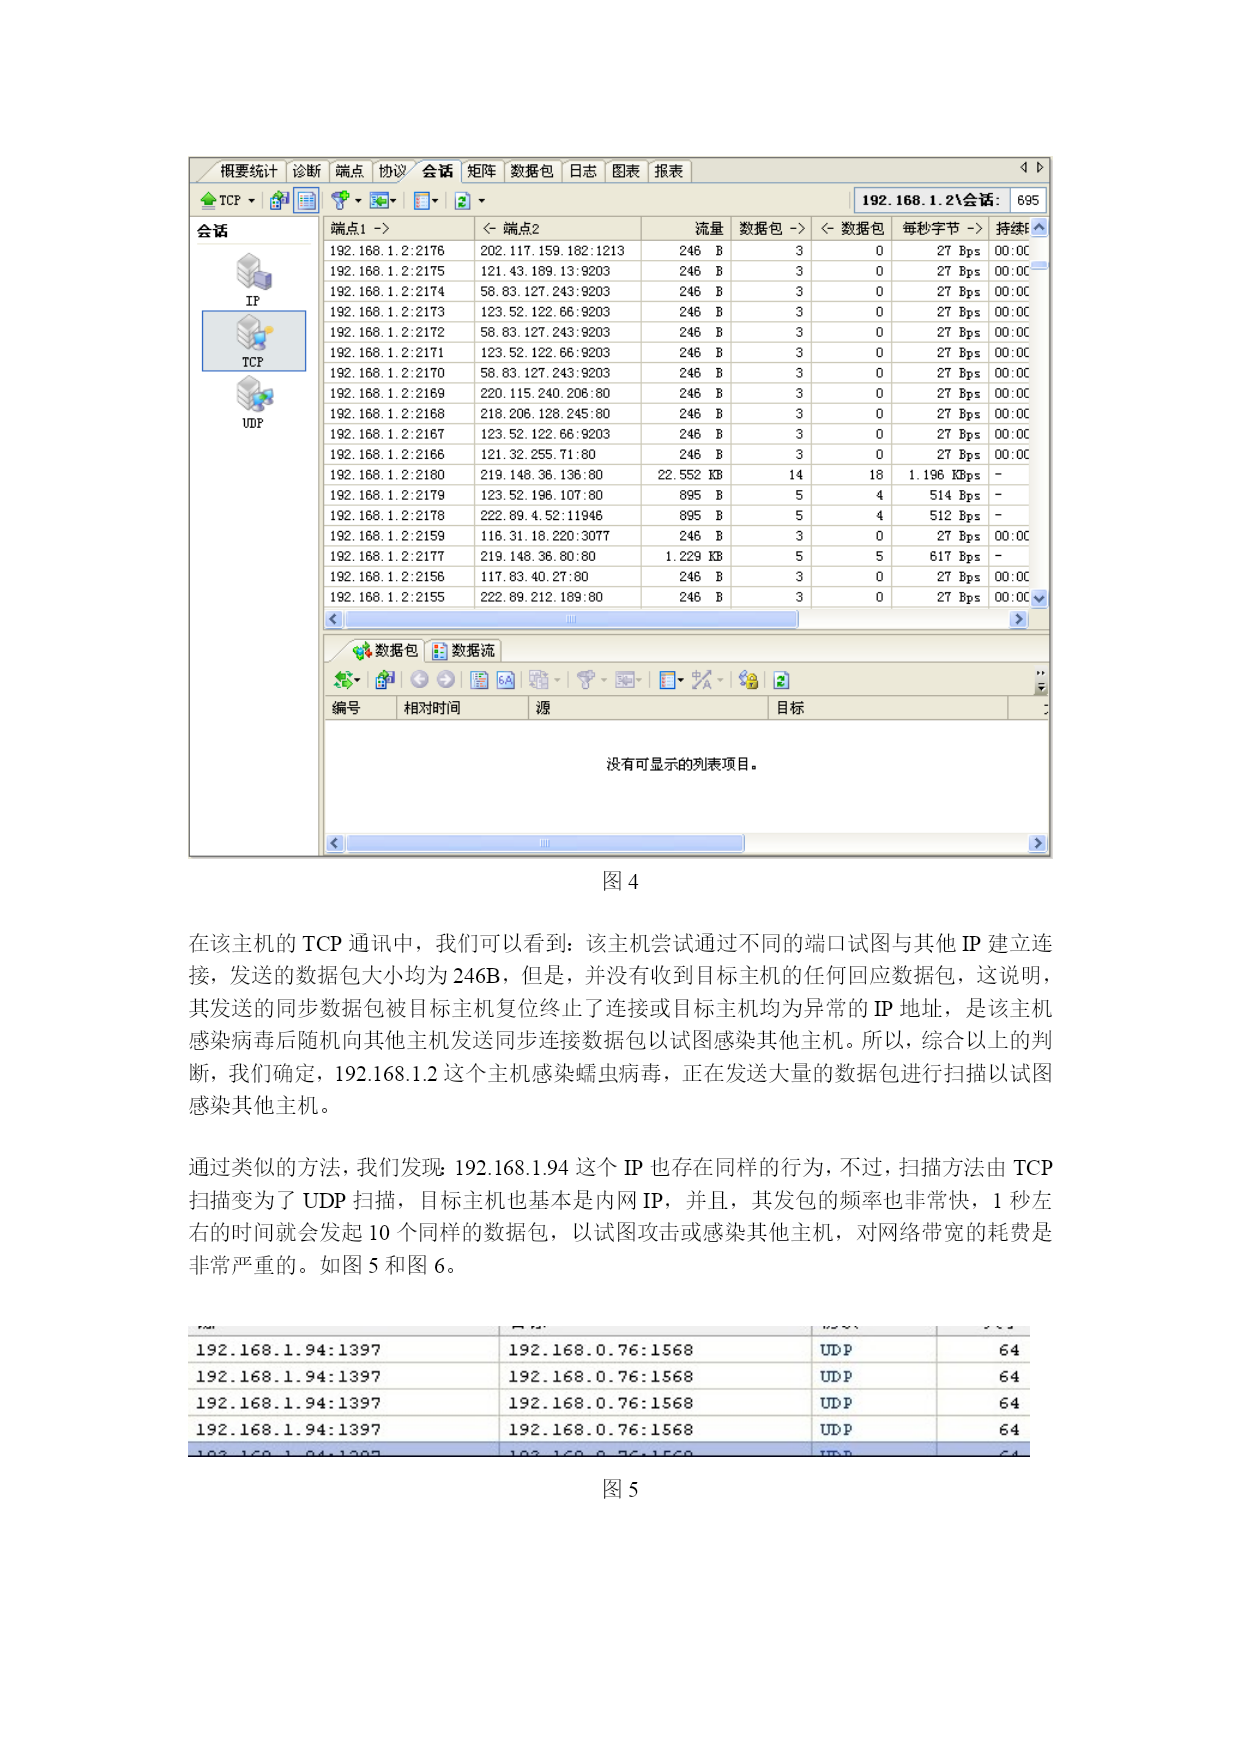Sort by the 每秒字节 column header
1241x1754 pixels.
941,229
